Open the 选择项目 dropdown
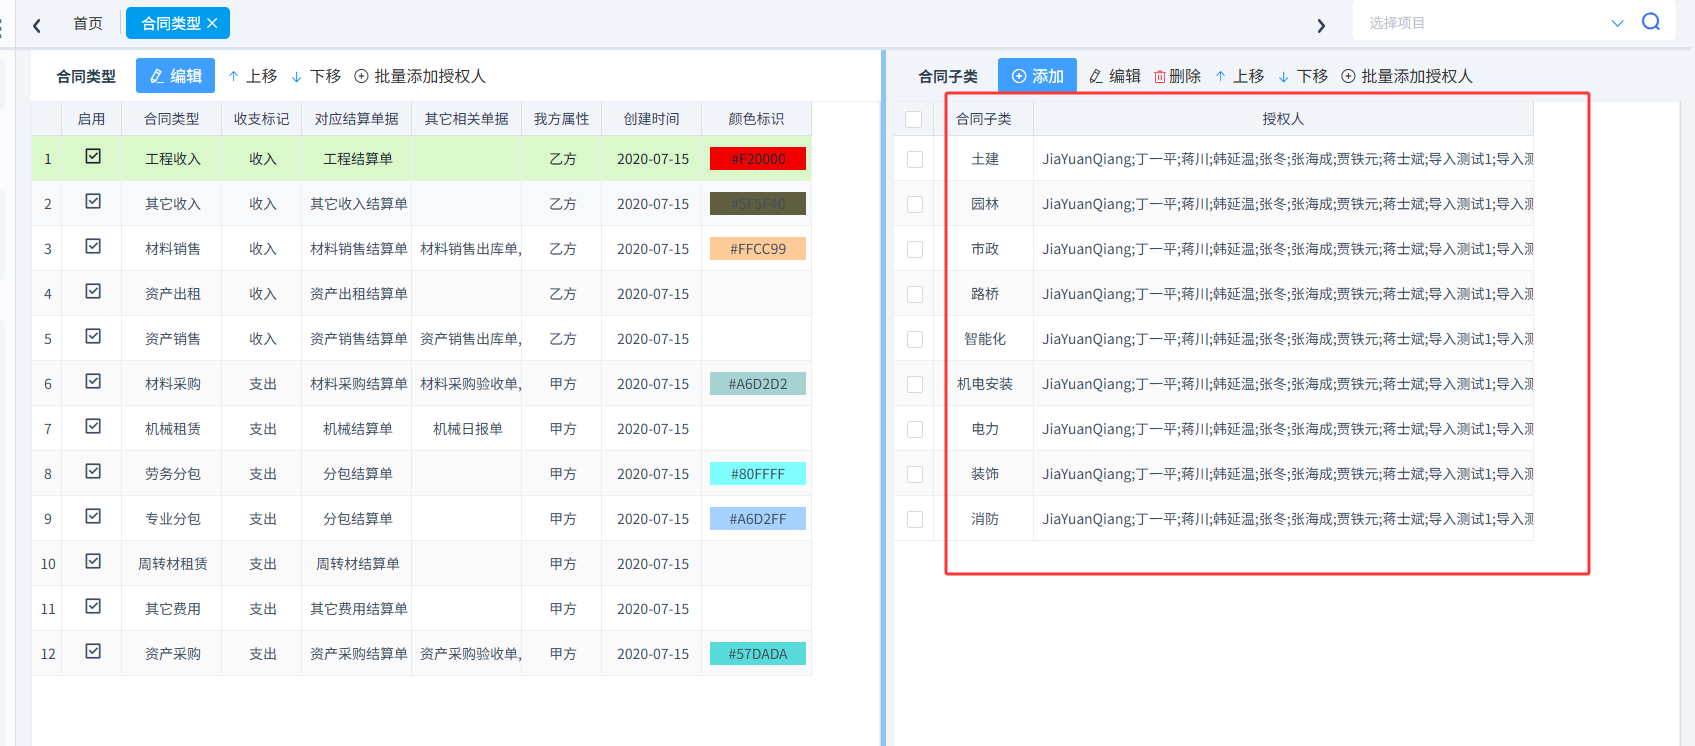Screen dimensions: 1695x746 [1496, 22]
